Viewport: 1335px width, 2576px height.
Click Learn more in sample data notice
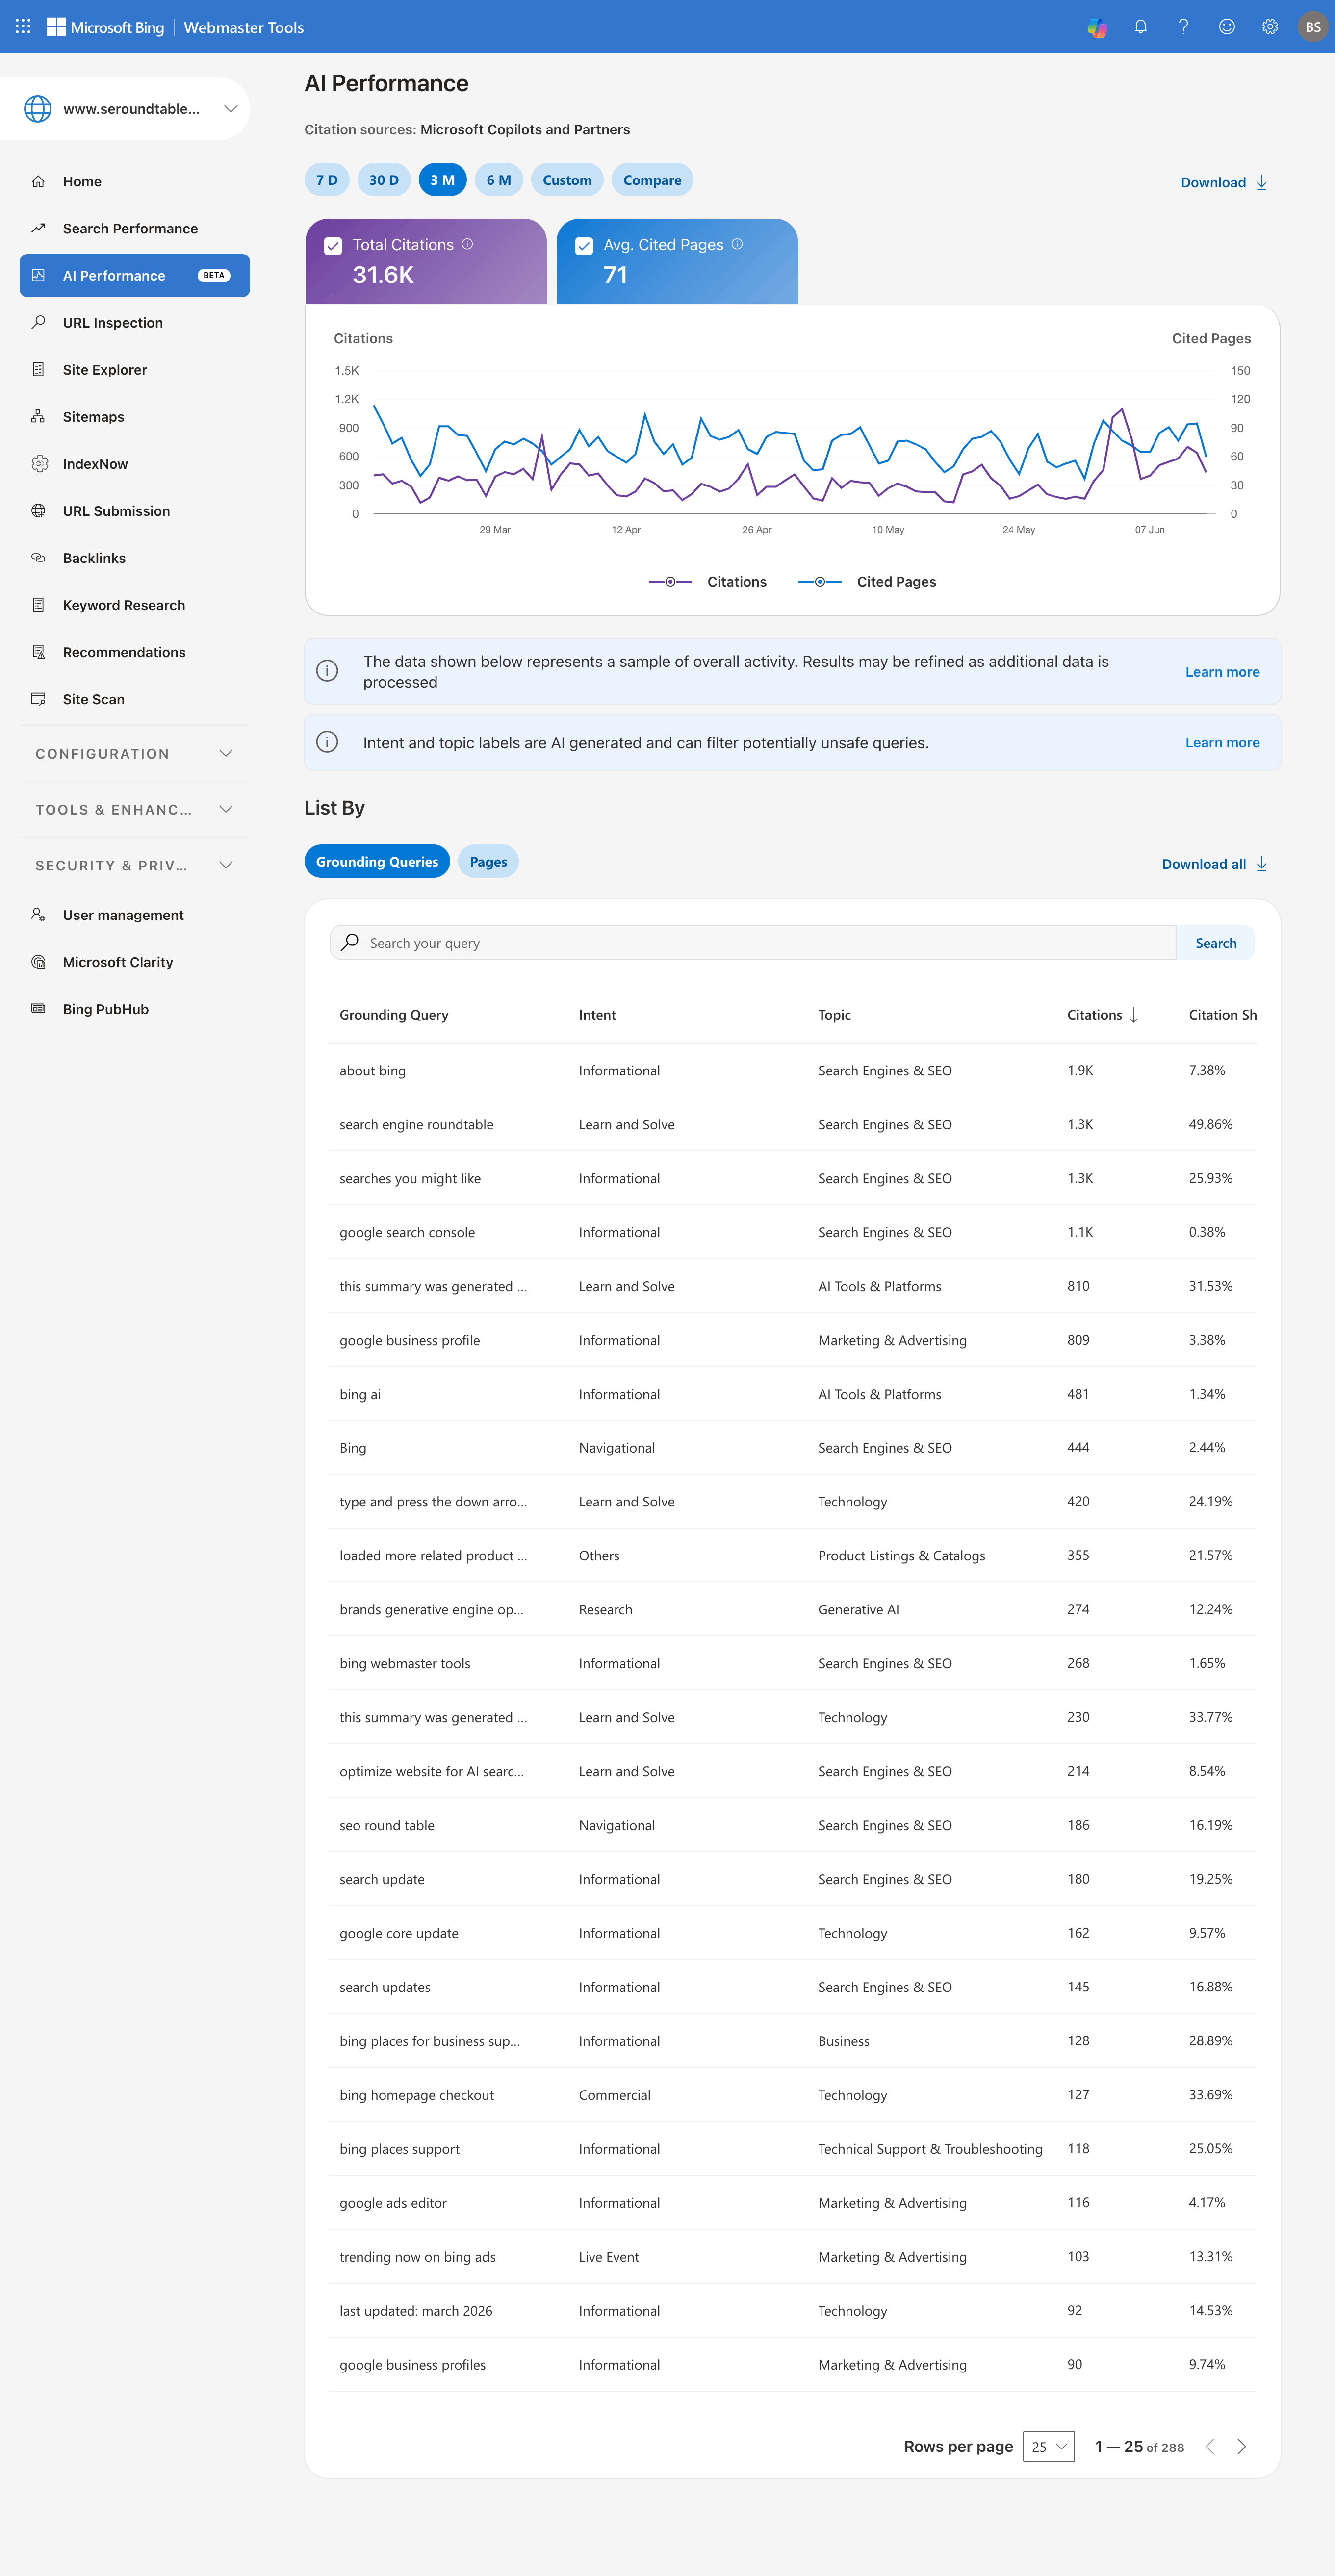click(x=1222, y=672)
